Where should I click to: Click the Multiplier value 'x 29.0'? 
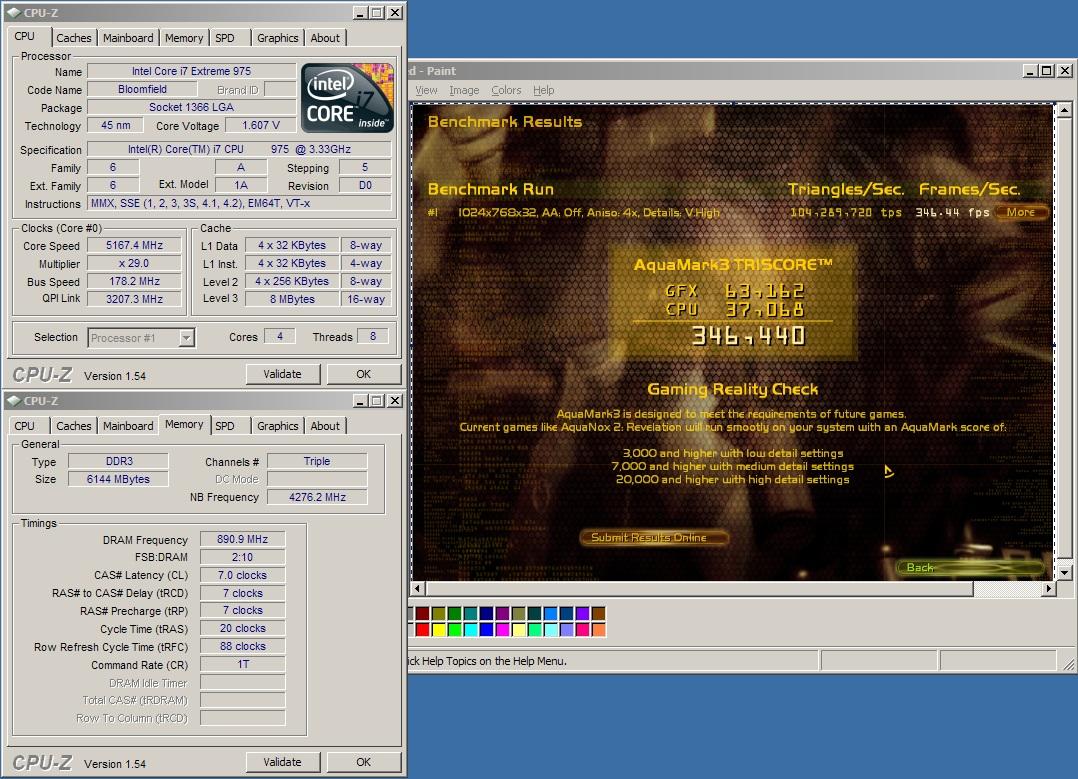[135, 263]
